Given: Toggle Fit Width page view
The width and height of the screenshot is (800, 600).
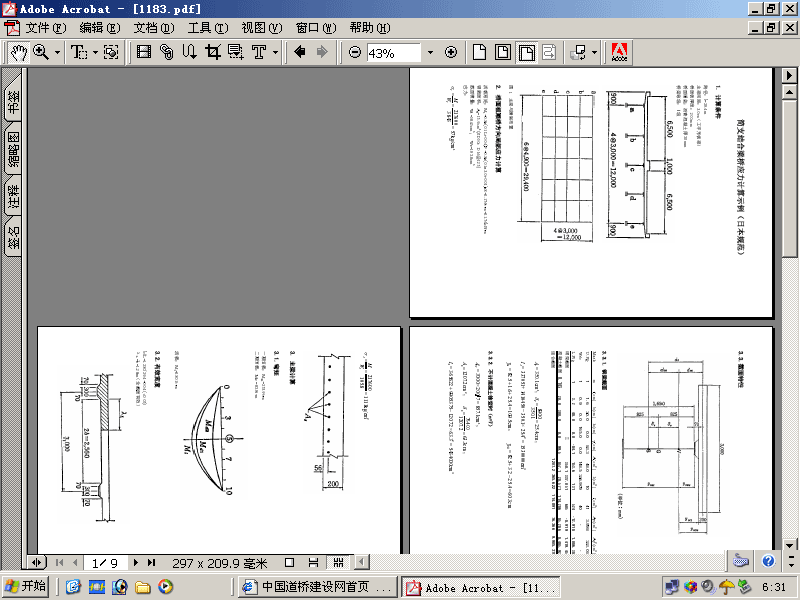Looking at the screenshot, I should pyautogui.click(x=526, y=52).
